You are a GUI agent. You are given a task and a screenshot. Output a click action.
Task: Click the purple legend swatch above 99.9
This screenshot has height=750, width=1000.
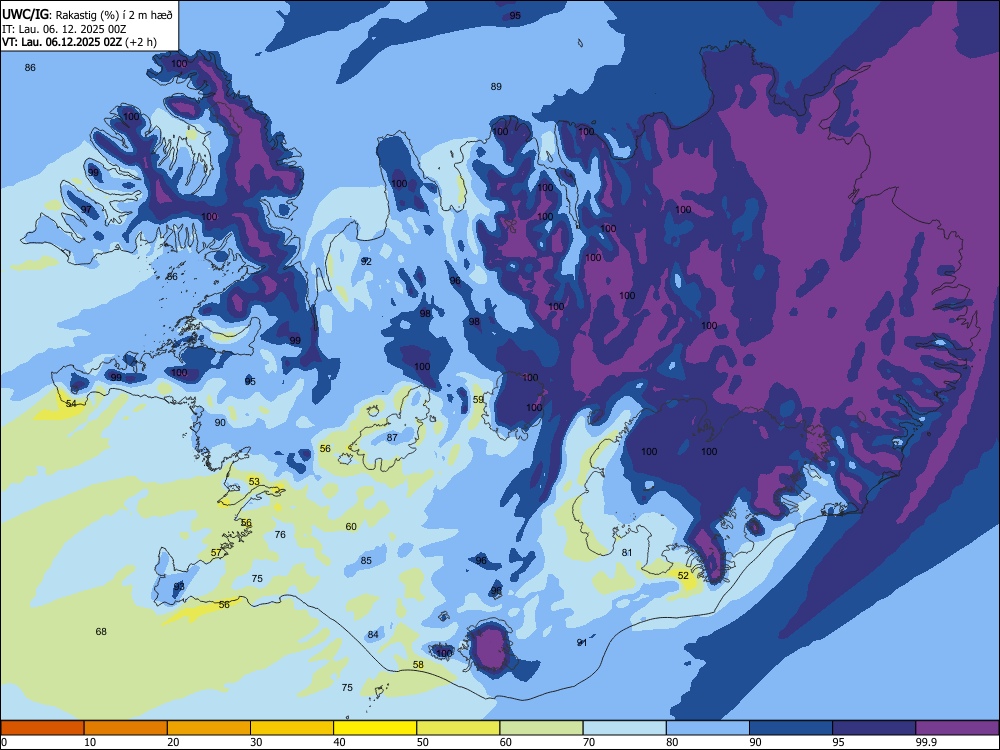click(957, 728)
